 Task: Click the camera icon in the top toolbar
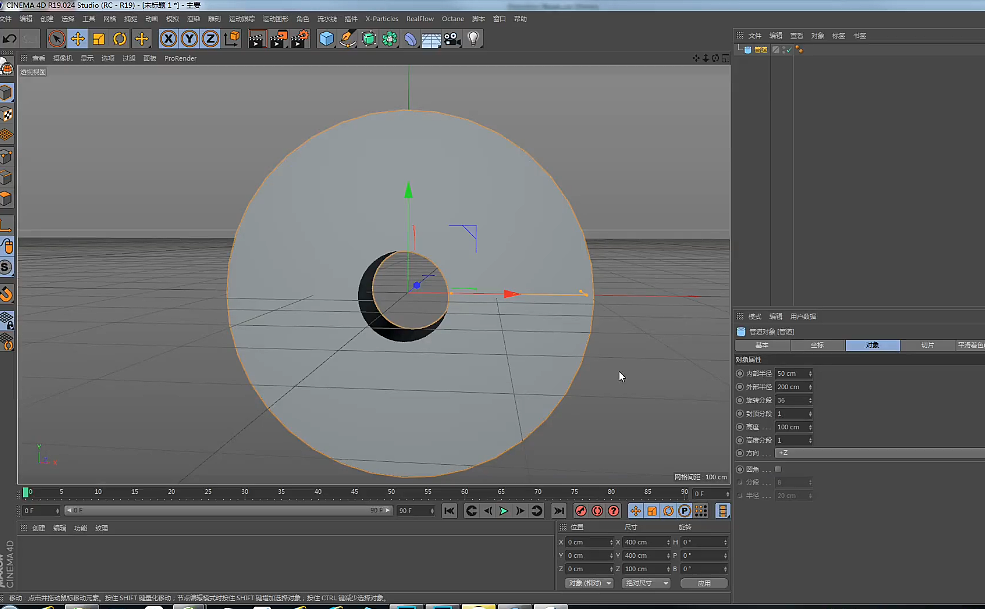(x=453, y=38)
